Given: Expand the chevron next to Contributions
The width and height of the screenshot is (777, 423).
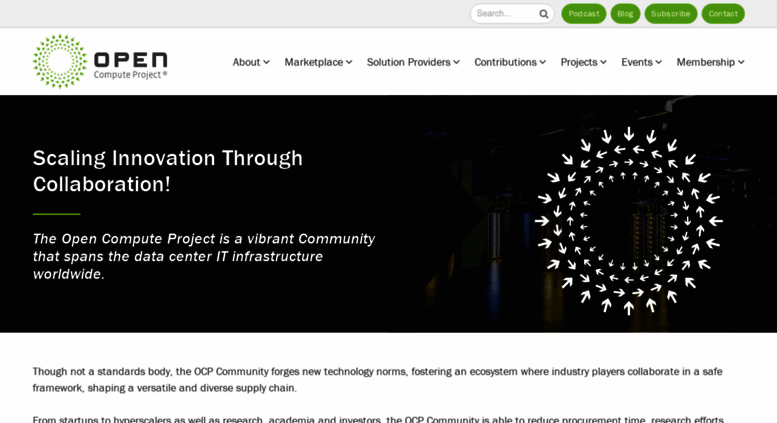Looking at the screenshot, I should [x=543, y=62].
